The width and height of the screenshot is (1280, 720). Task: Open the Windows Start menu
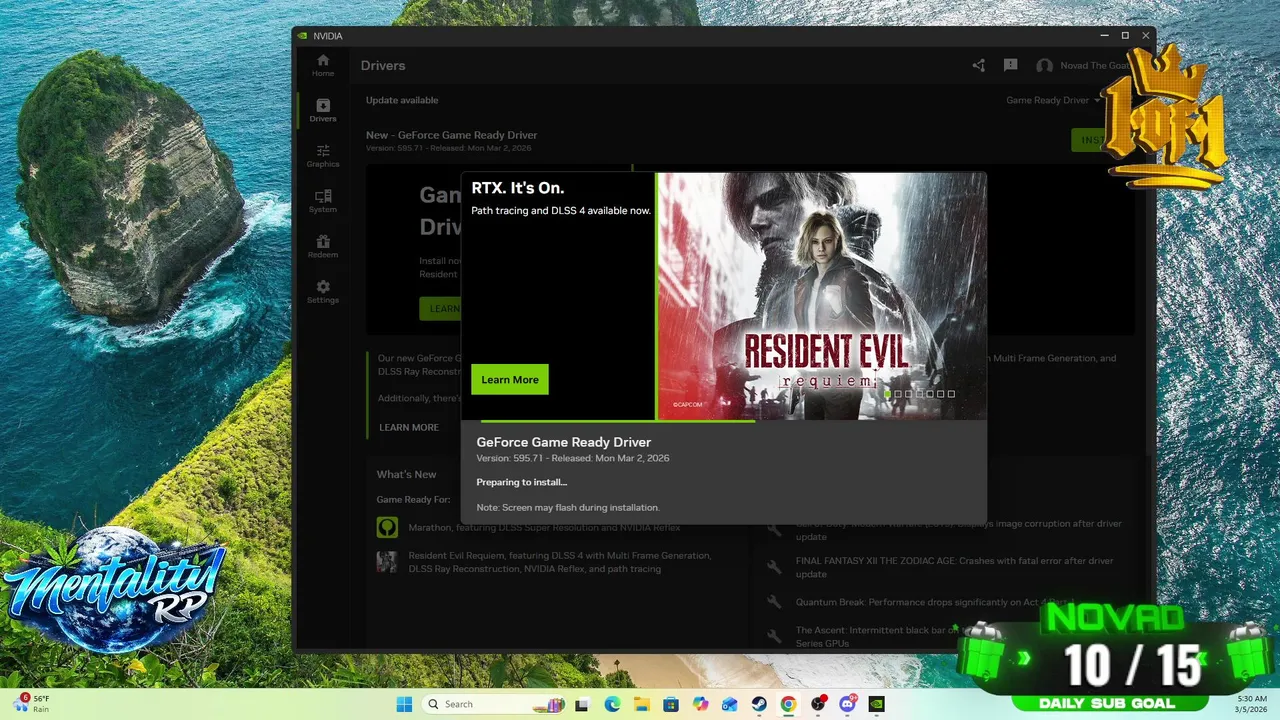404,704
